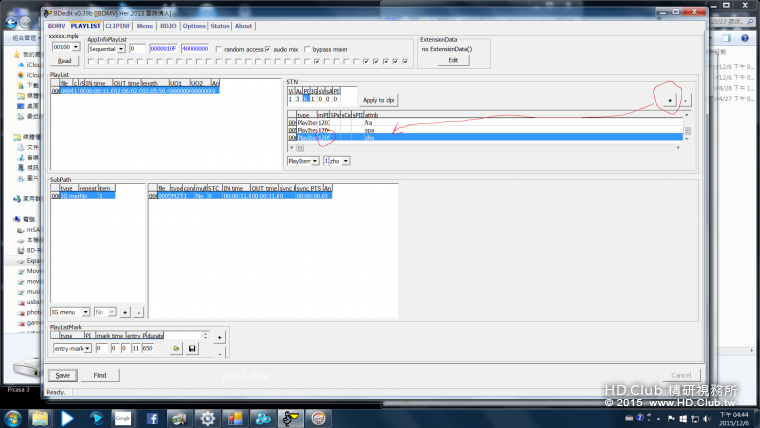Screen dimensions: 760x428
Task: Open the colored tiles app in taskbar
Action: tap(235, 418)
